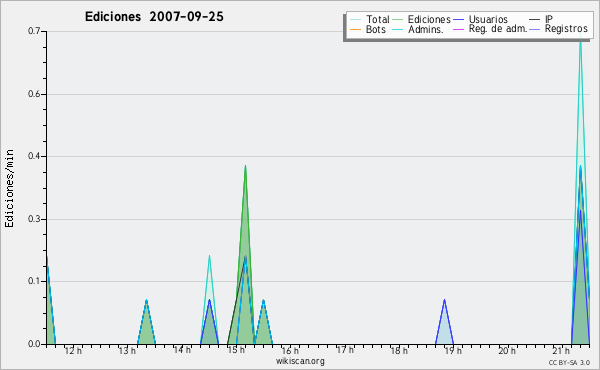The width and height of the screenshot is (600, 370).
Task: Select the Usuarios legend label
Action: coord(488,19)
